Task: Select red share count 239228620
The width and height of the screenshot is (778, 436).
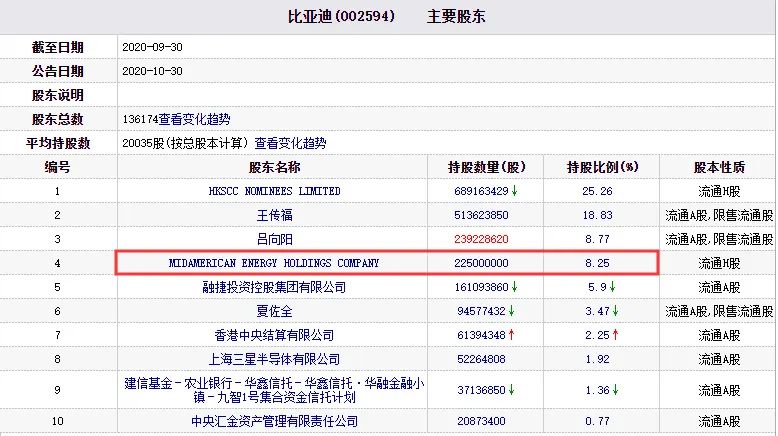Action: tap(481, 239)
